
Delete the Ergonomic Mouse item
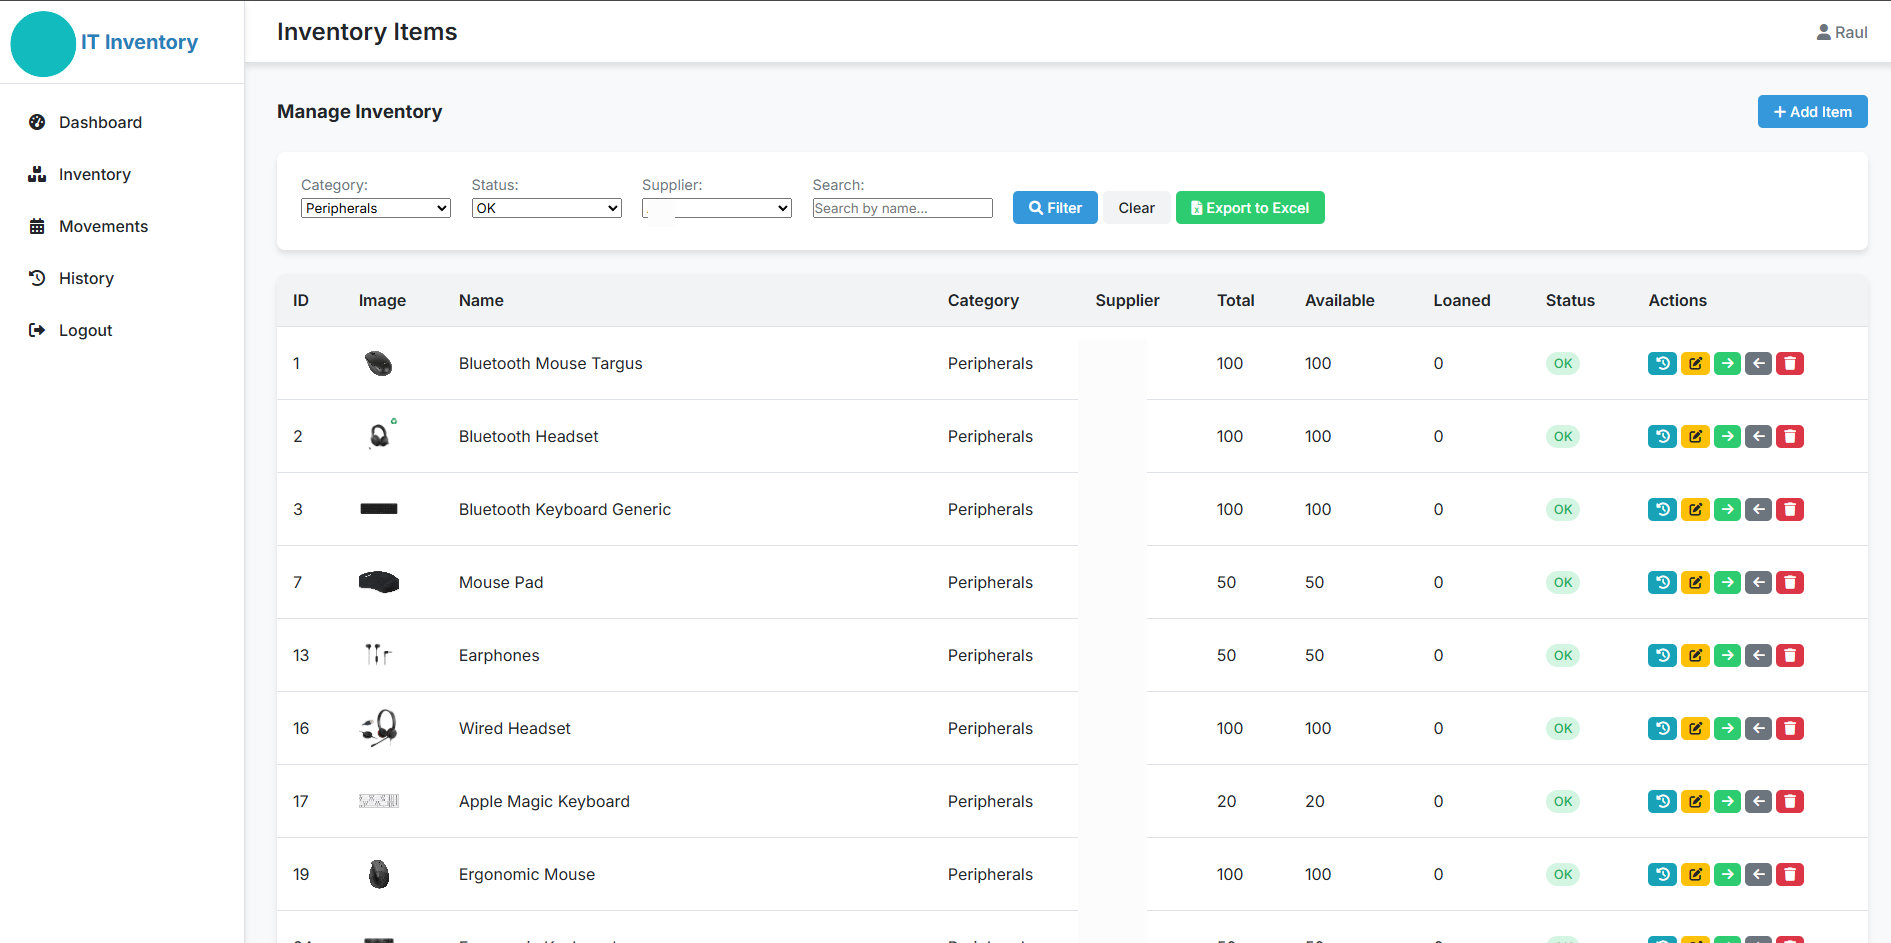click(1790, 874)
